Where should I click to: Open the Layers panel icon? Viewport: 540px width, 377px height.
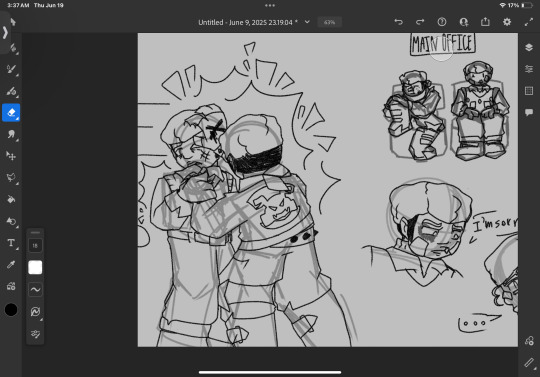tap(529, 48)
